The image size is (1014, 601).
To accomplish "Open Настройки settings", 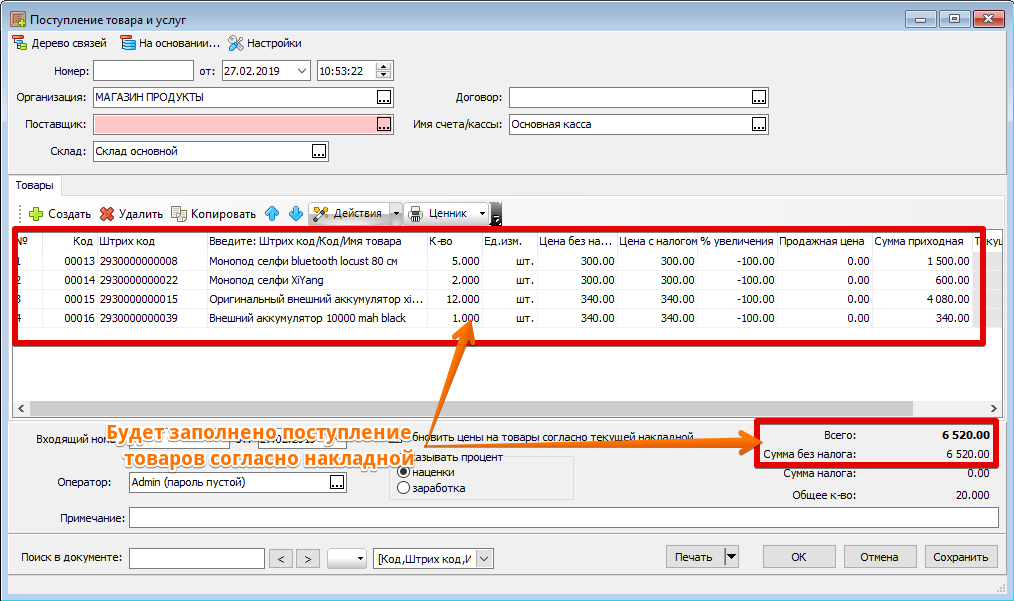I will coord(265,43).
